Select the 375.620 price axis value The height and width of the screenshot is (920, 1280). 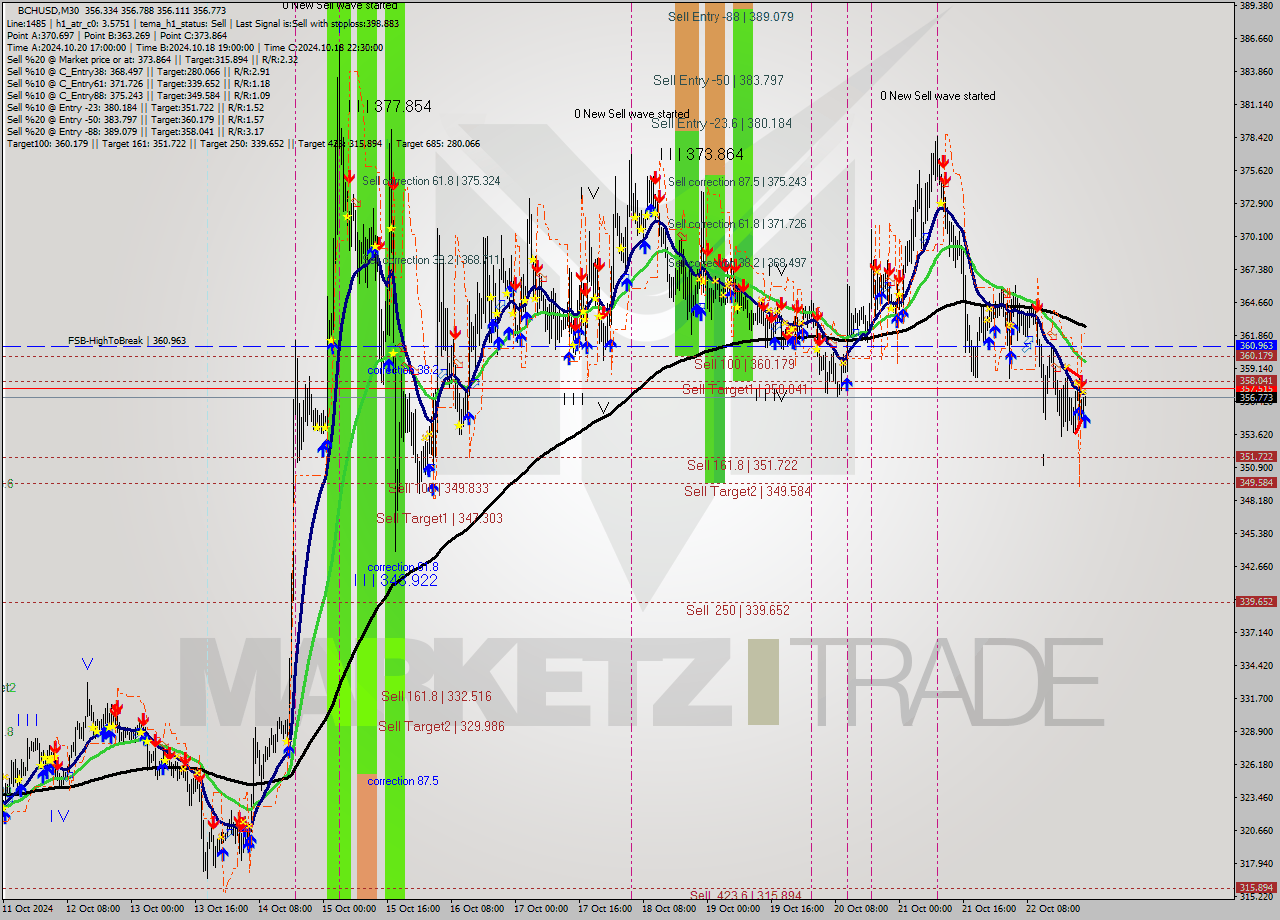coord(1257,171)
